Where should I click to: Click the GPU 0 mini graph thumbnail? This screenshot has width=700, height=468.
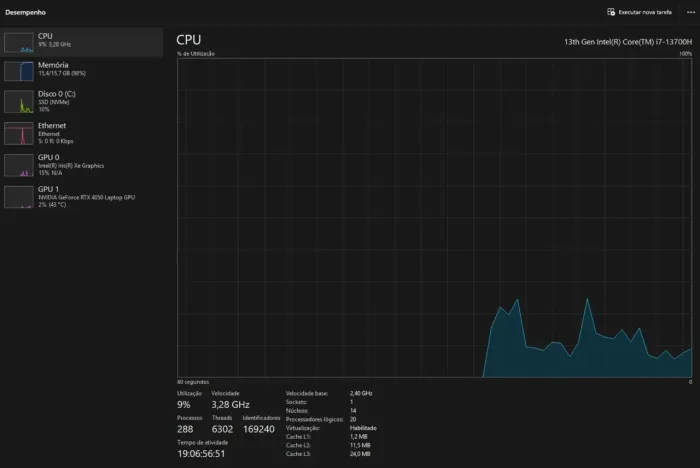[x=19, y=165]
